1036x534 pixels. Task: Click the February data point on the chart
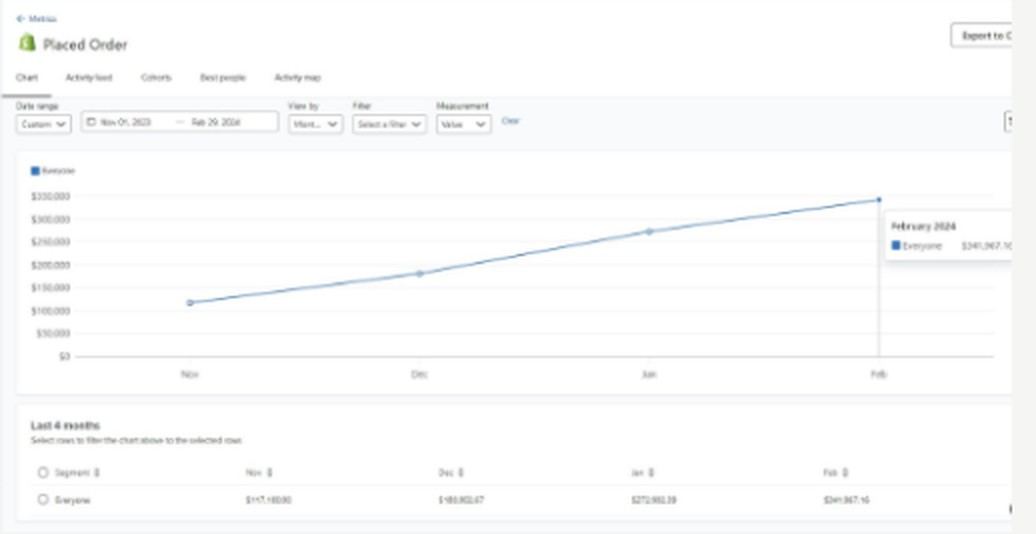coord(879,200)
